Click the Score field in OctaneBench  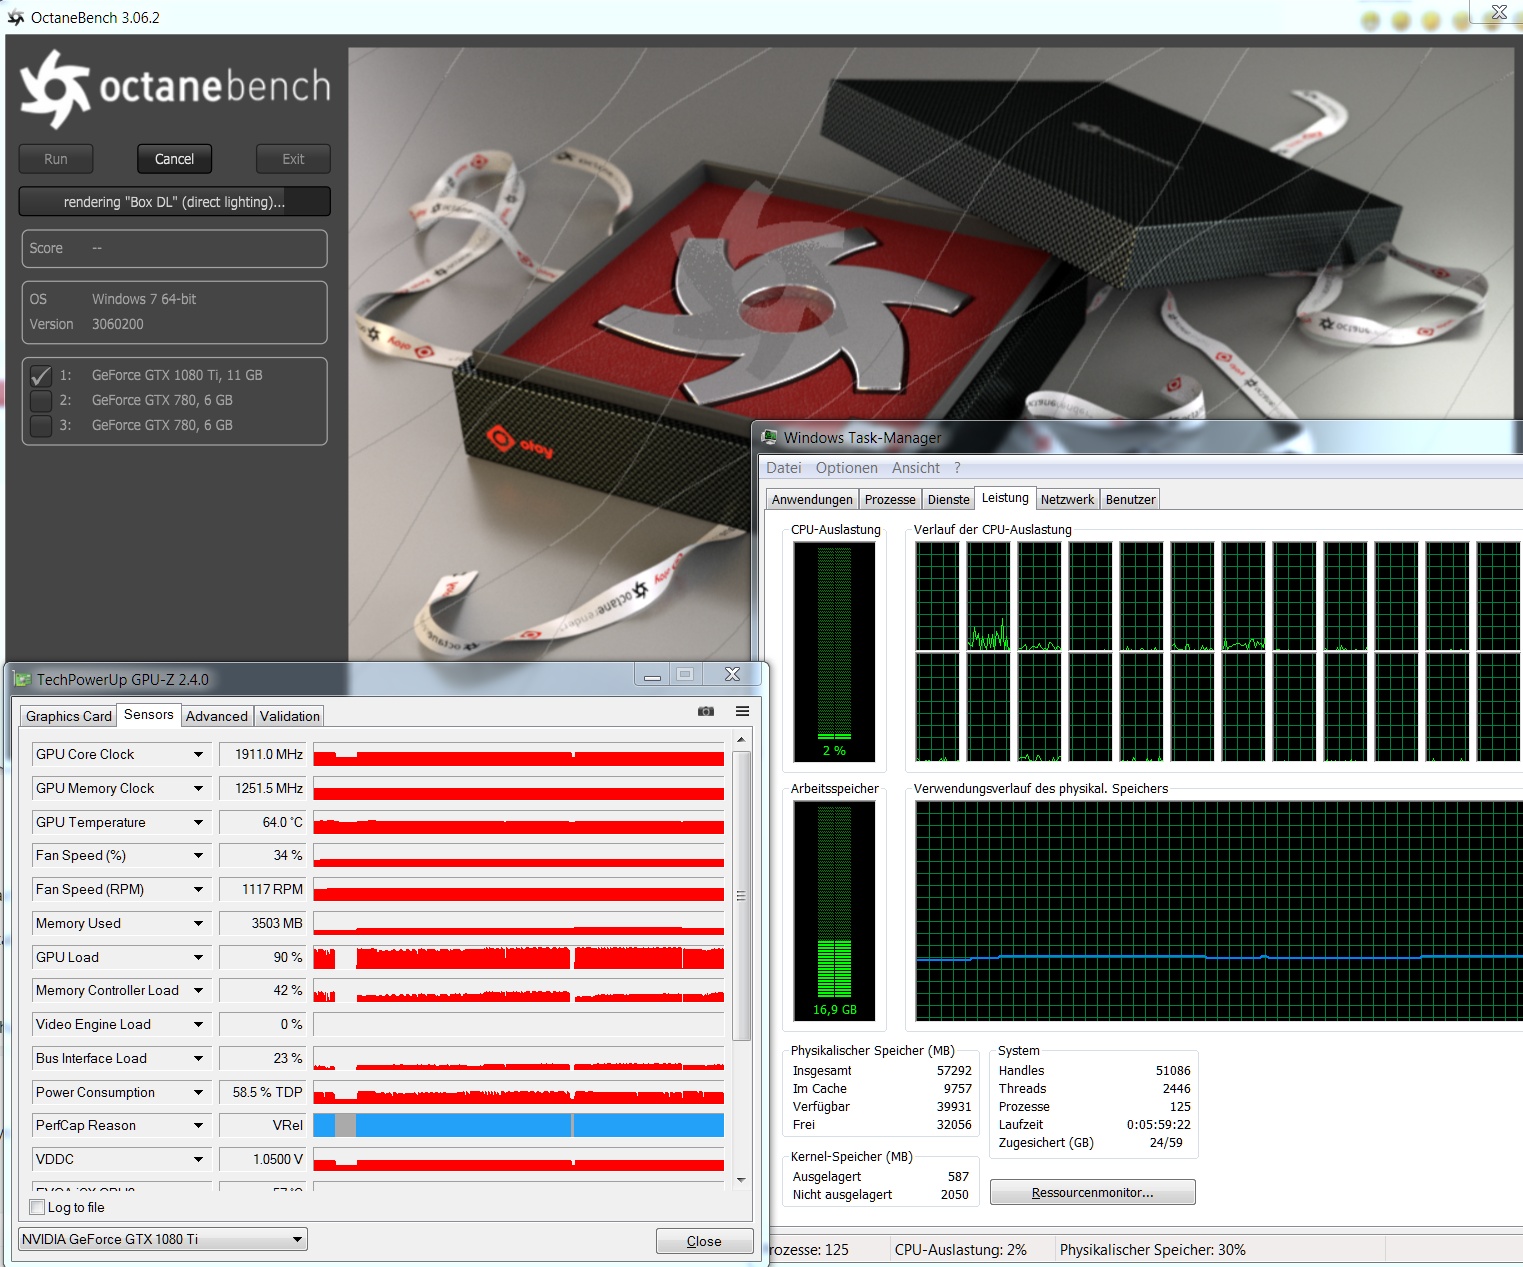(x=174, y=249)
